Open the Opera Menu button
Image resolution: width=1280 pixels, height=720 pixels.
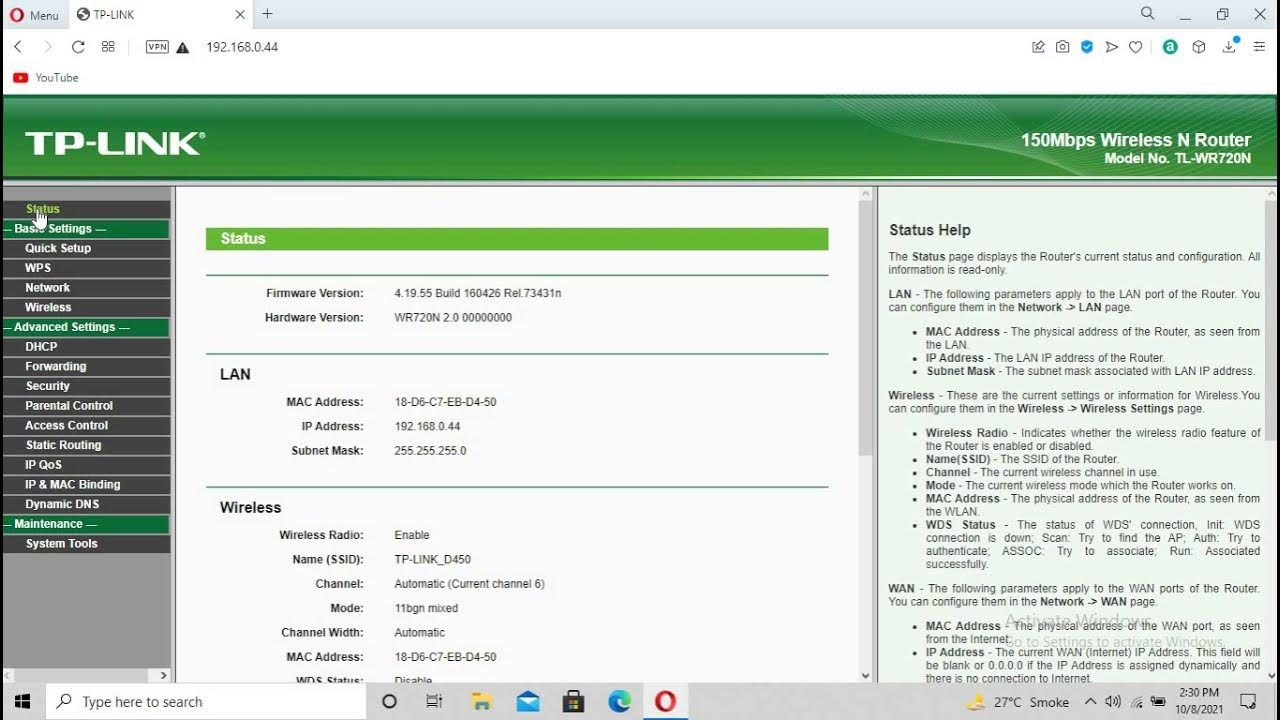[x=34, y=15]
